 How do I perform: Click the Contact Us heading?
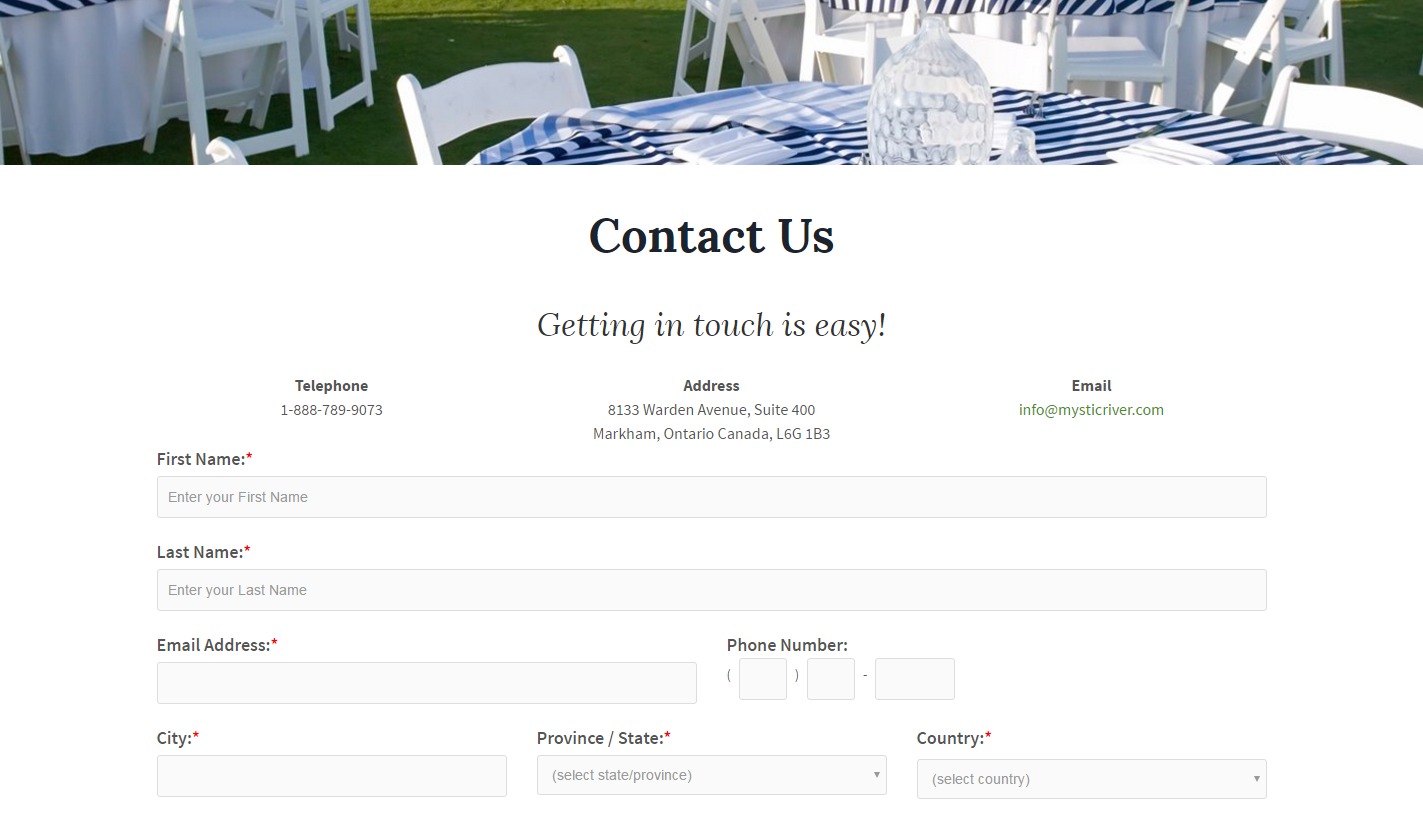(711, 236)
